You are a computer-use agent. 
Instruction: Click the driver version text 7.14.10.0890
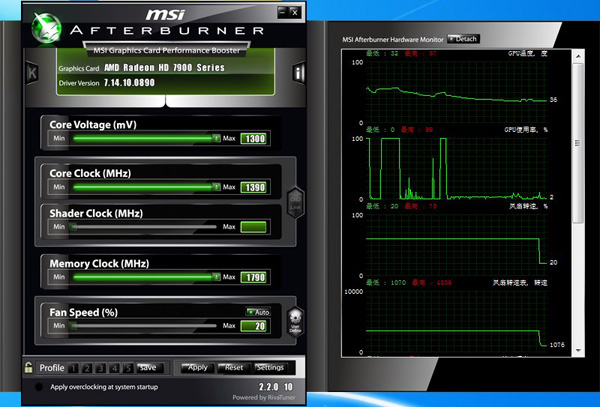coord(129,83)
